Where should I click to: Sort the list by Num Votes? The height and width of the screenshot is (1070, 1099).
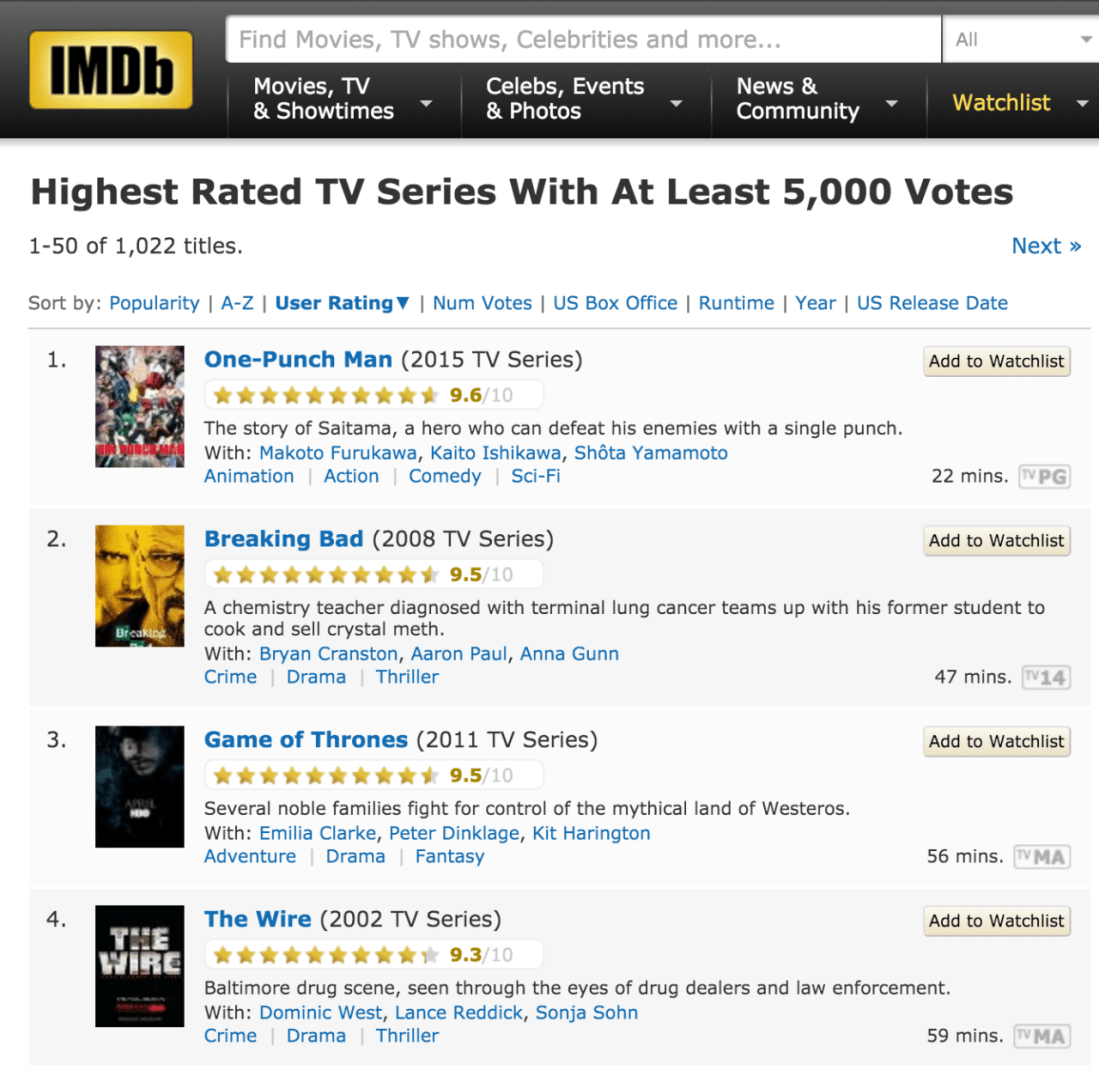point(482,303)
